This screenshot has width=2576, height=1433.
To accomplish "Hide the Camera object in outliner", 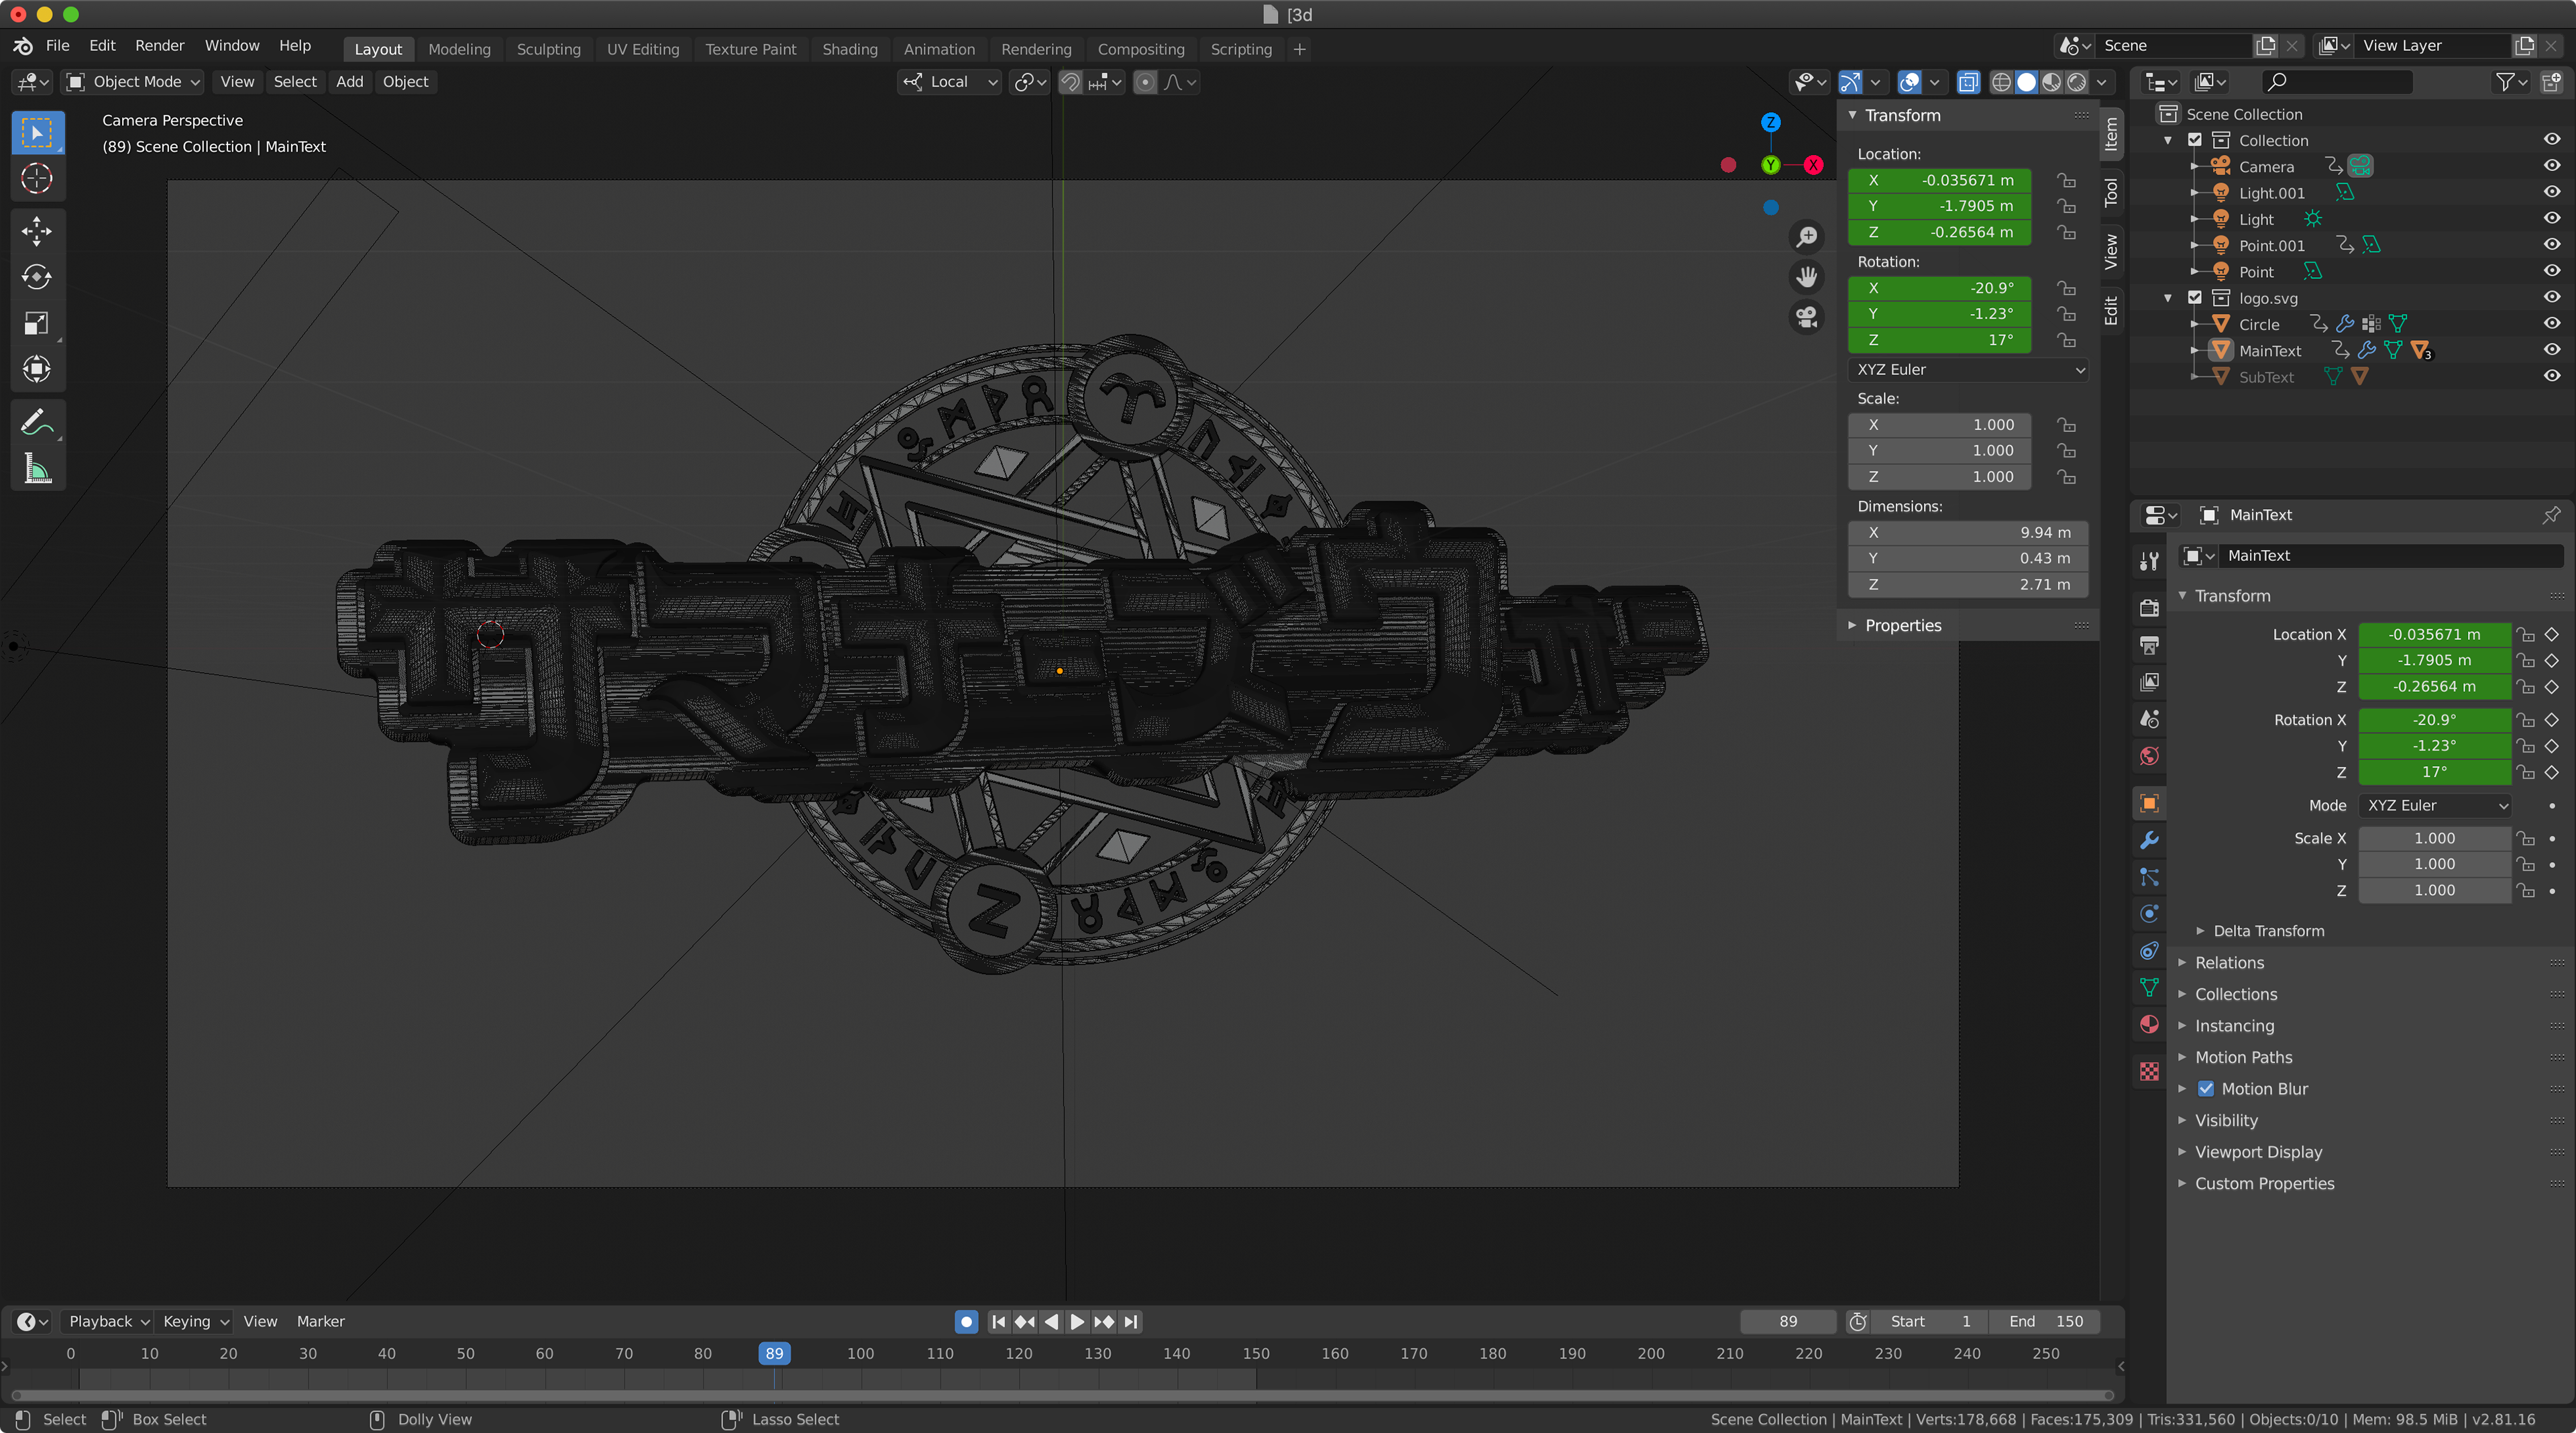I will 2551,166.
